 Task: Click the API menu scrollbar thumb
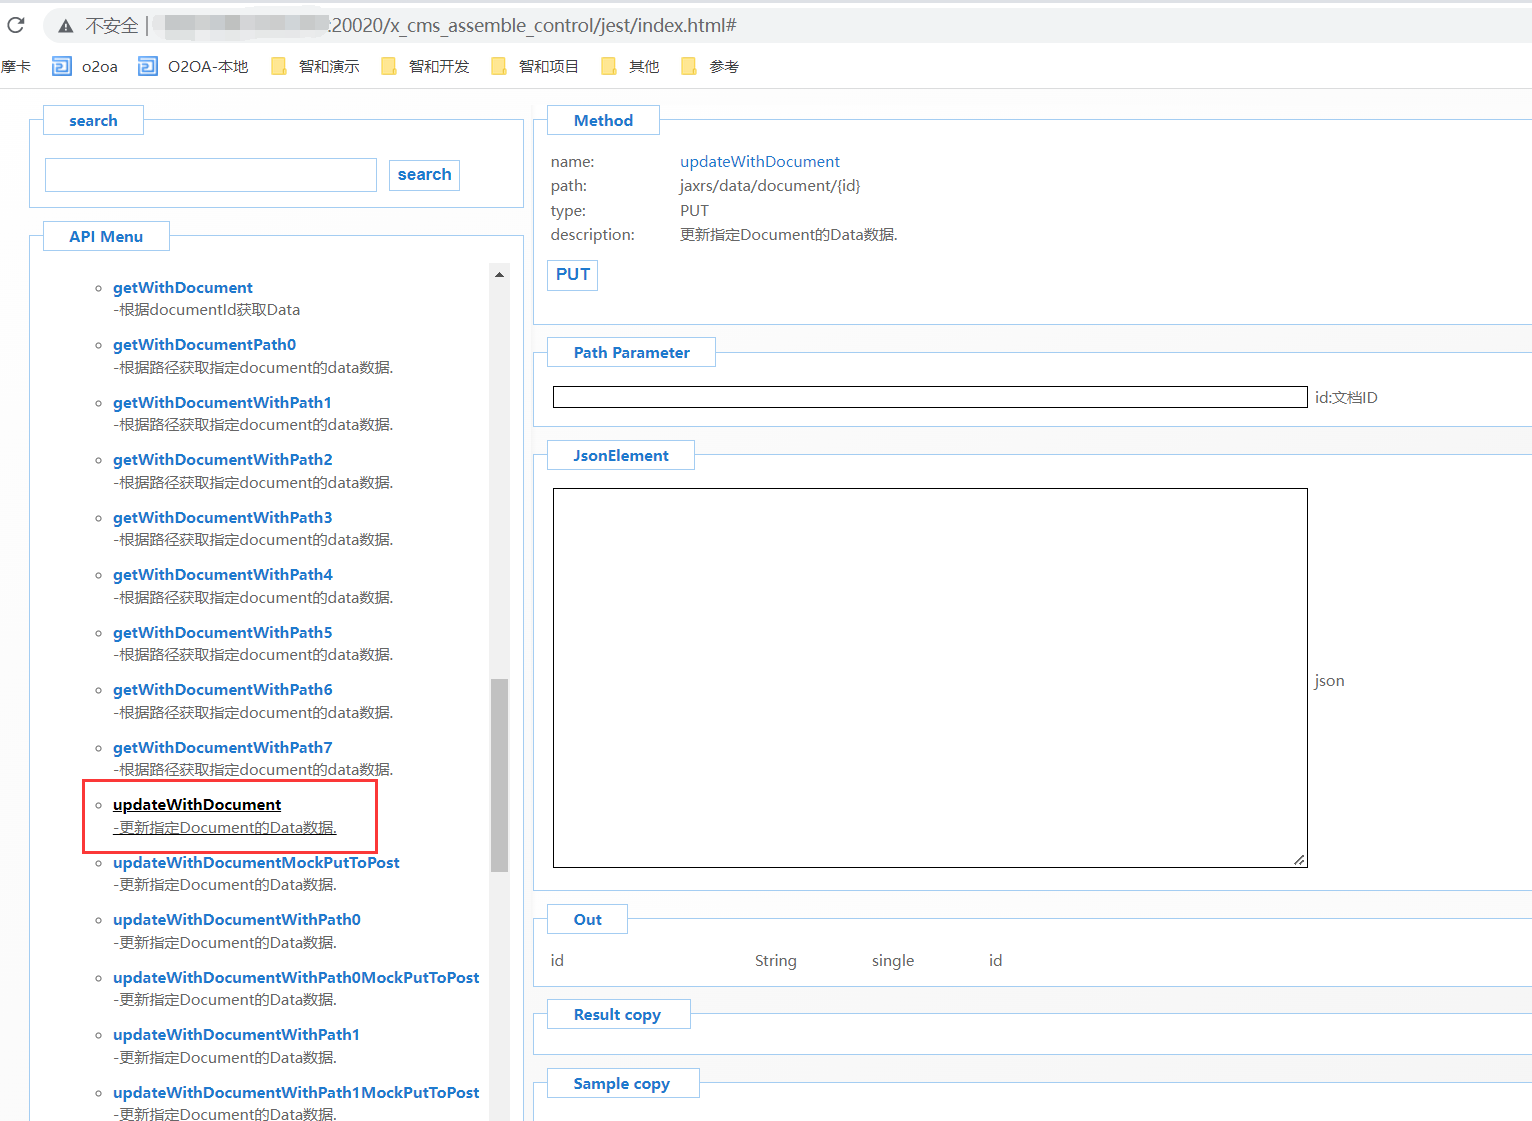coord(499,775)
